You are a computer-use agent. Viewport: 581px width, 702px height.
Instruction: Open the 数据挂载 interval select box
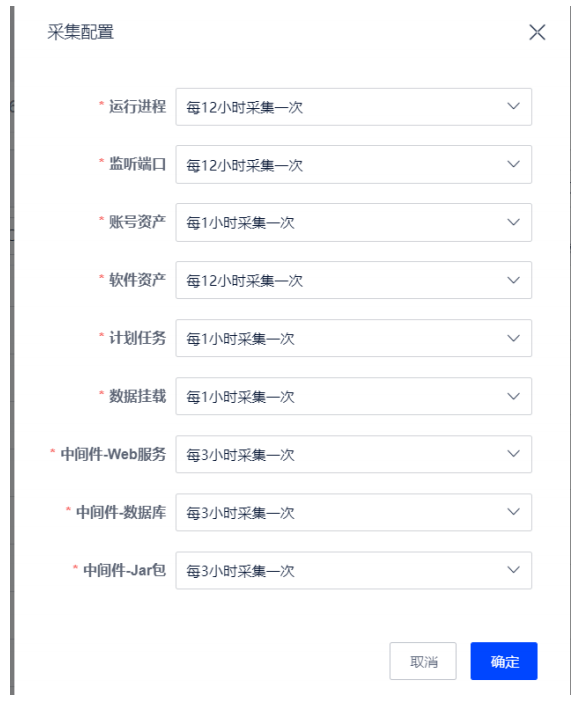pos(353,396)
